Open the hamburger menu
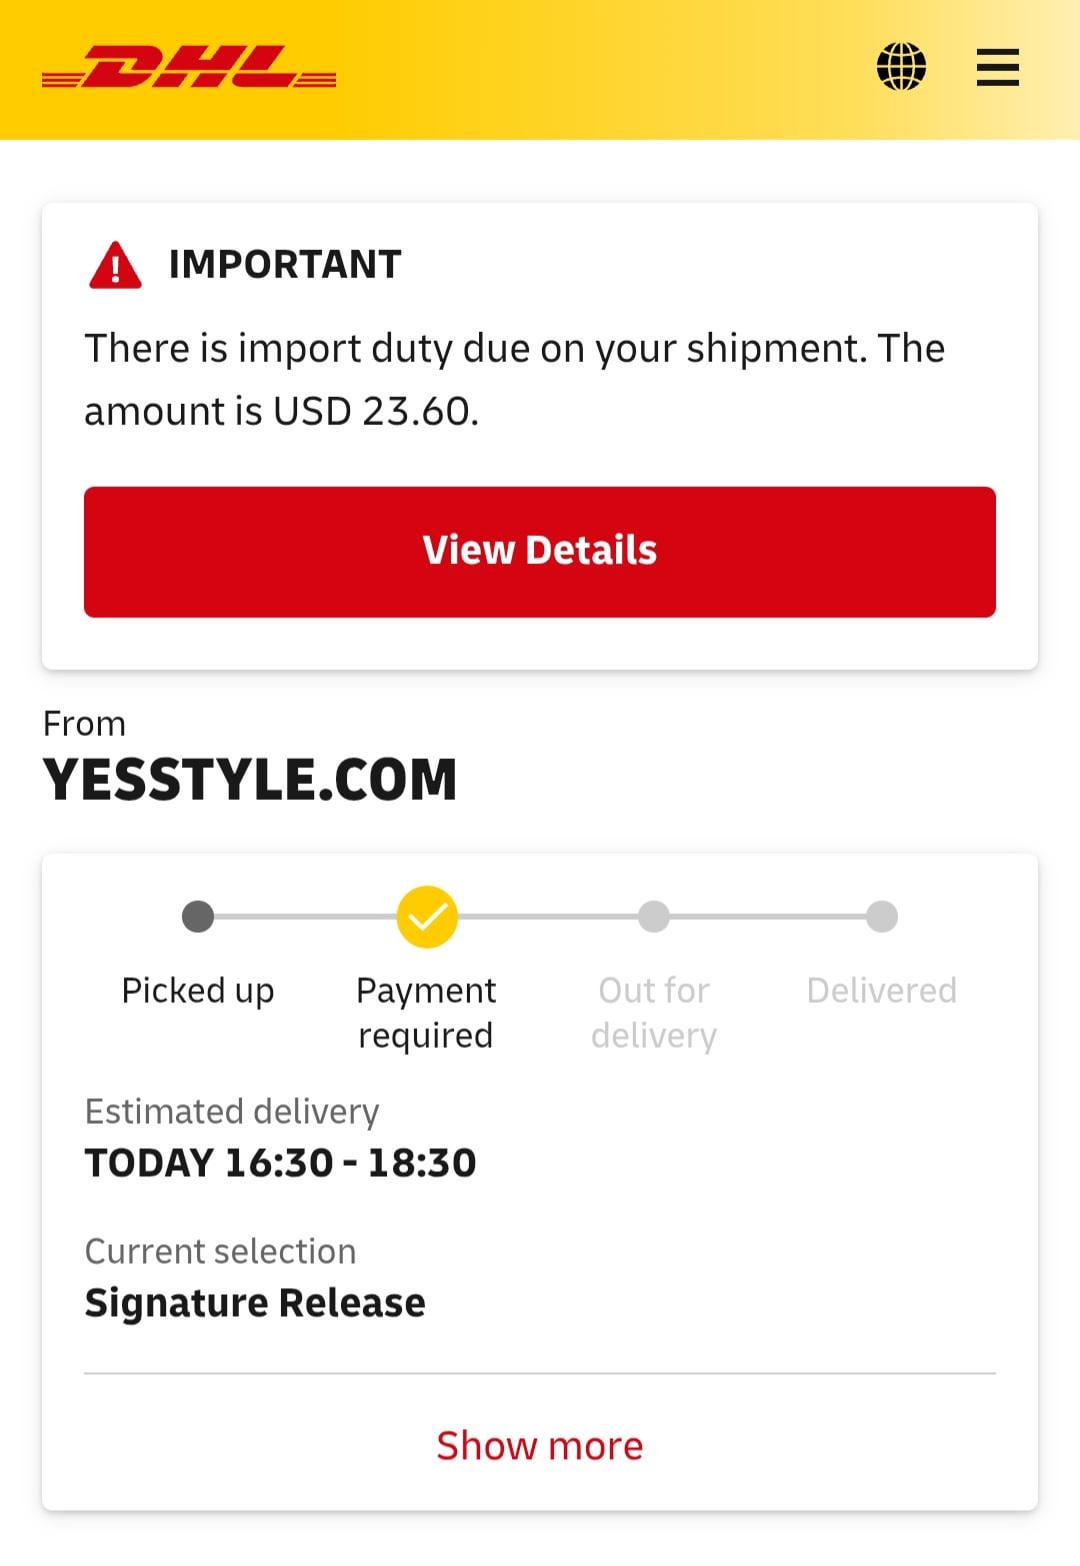Viewport: 1080px width, 1566px height. [997, 68]
